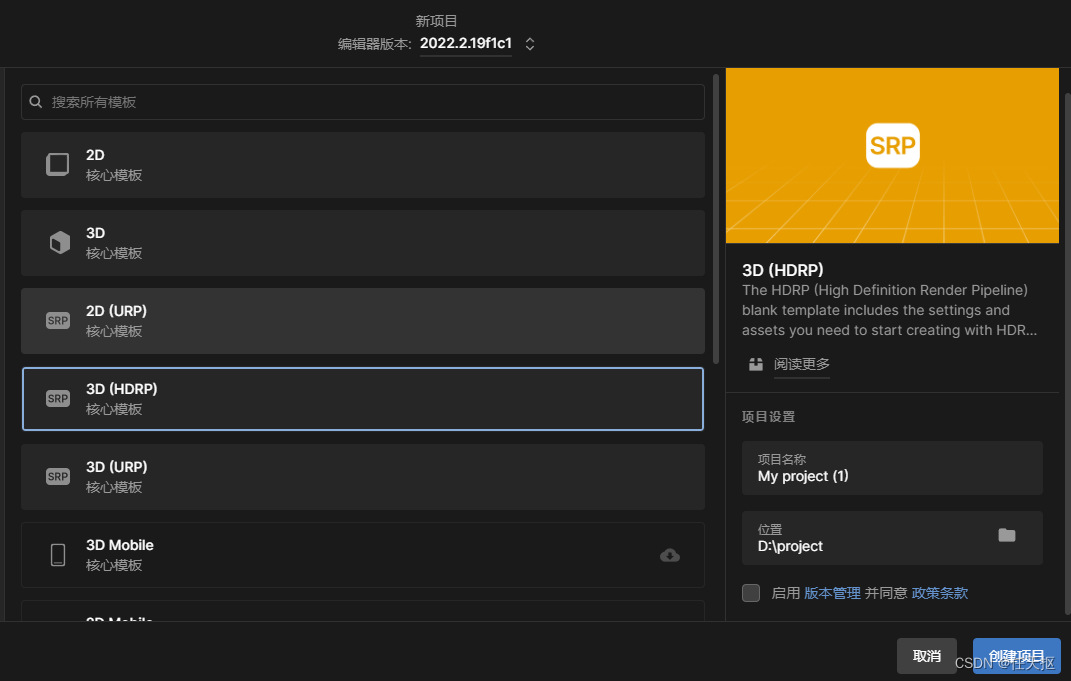Image resolution: width=1071 pixels, height=681 pixels.
Task: Focus the 搜索所有模板 search field
Action: [x=363, y=102]
